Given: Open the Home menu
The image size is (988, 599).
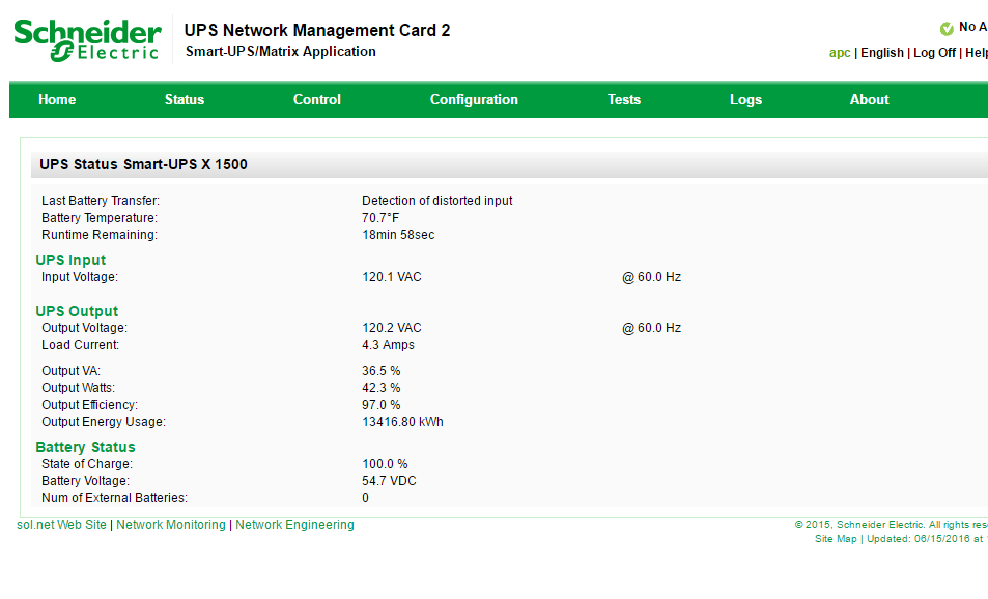Looking at the screenshot, I should point(57,100).
